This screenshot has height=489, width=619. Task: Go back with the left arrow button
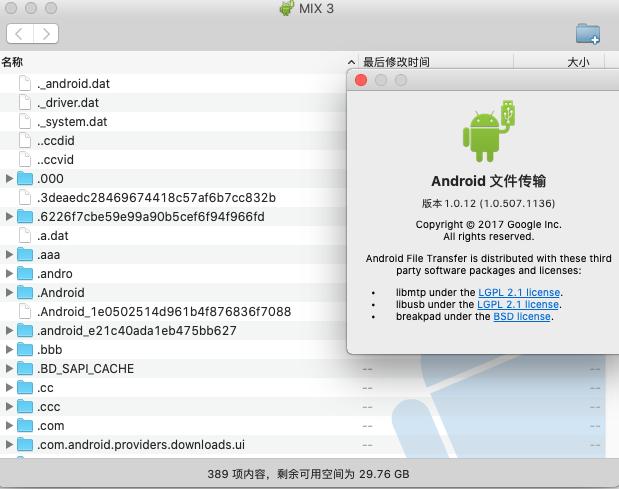[x=20, y=34]
